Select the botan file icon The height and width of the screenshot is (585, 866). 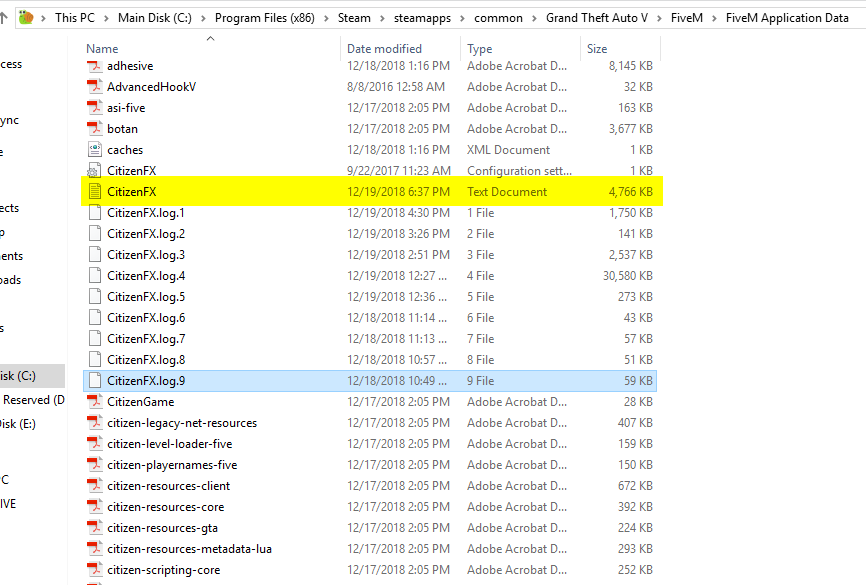click(95, 129)
